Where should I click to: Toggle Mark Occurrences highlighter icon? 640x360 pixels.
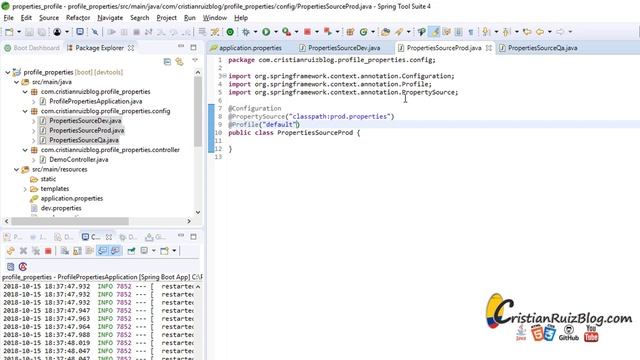[x=435, y=32]
